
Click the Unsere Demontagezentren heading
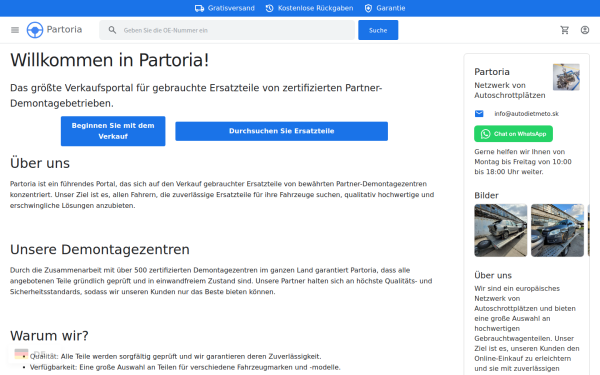(x=100, y=249)
